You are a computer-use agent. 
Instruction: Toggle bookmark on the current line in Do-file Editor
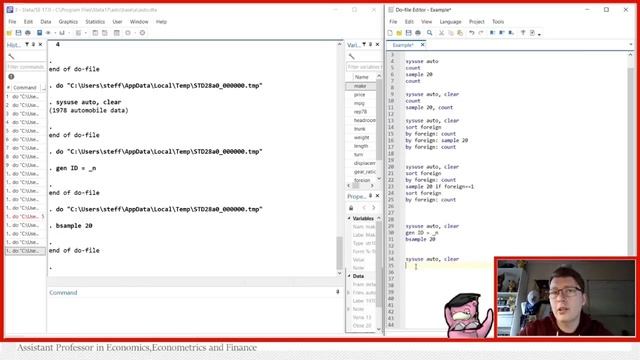(x=492, y=33)
